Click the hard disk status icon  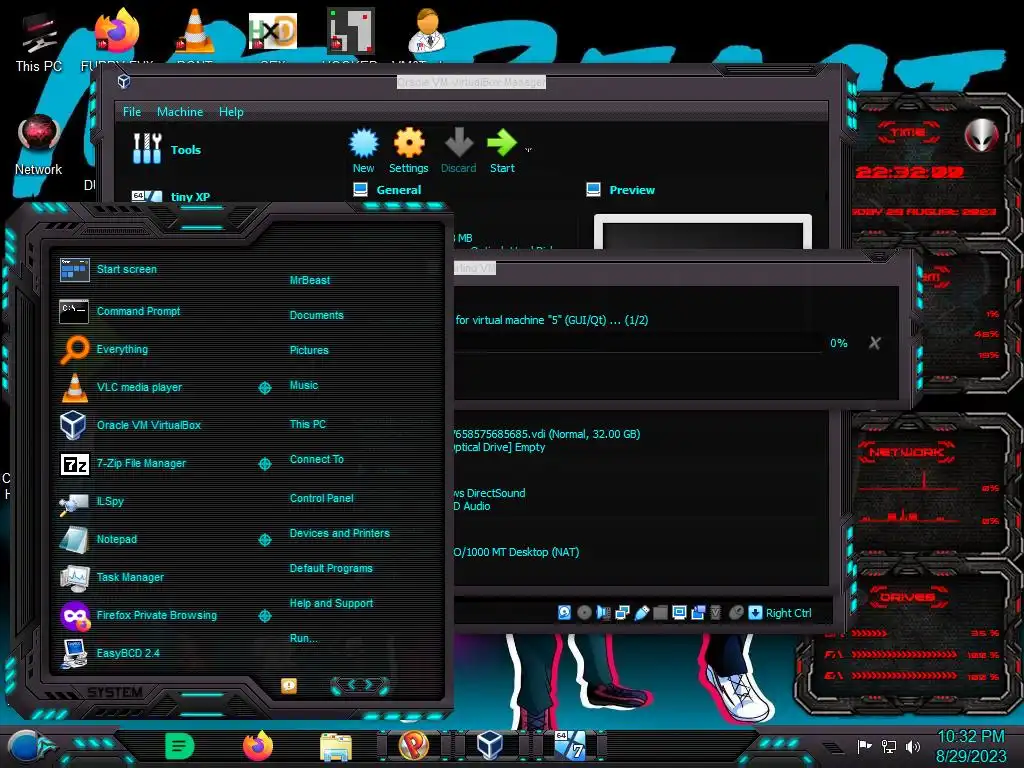pos(564,613)
